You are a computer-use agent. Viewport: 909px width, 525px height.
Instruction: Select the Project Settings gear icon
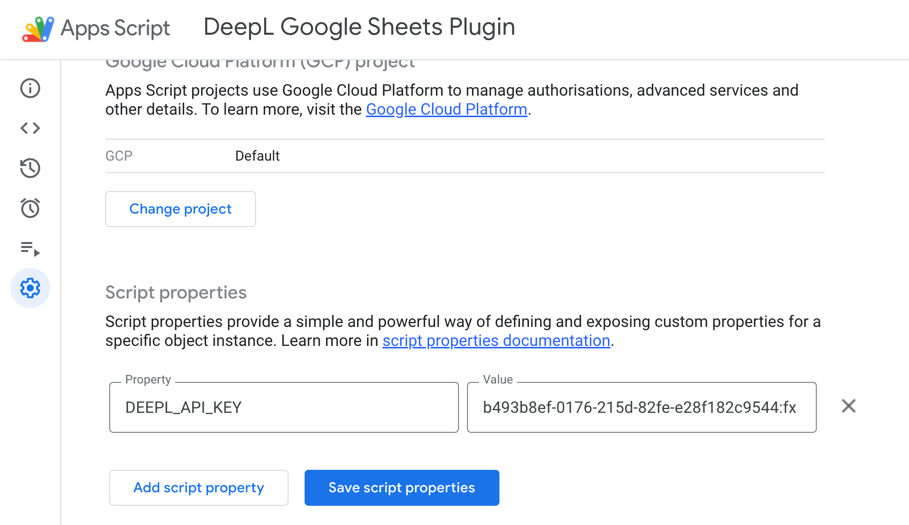click(30, 288)
